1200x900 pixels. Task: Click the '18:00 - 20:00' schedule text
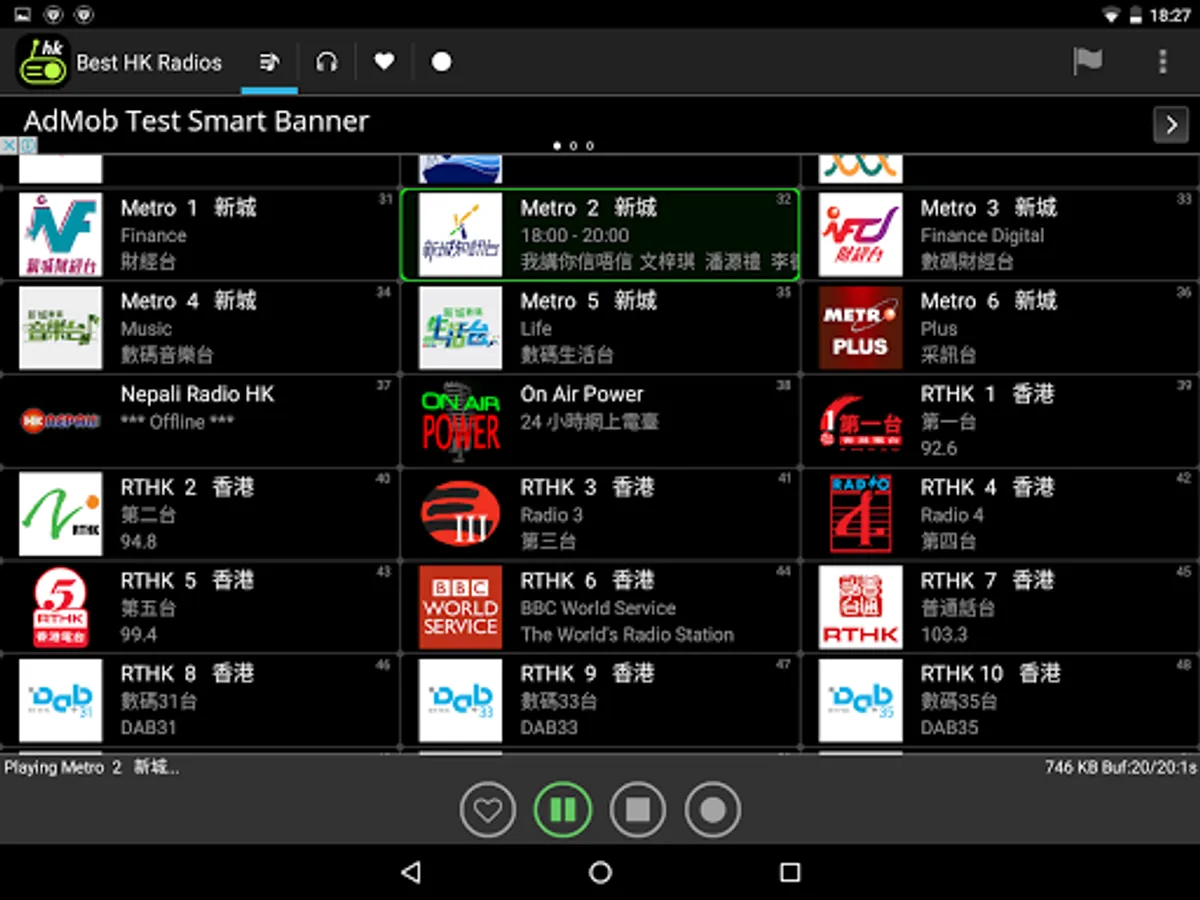tap(575, 236)
